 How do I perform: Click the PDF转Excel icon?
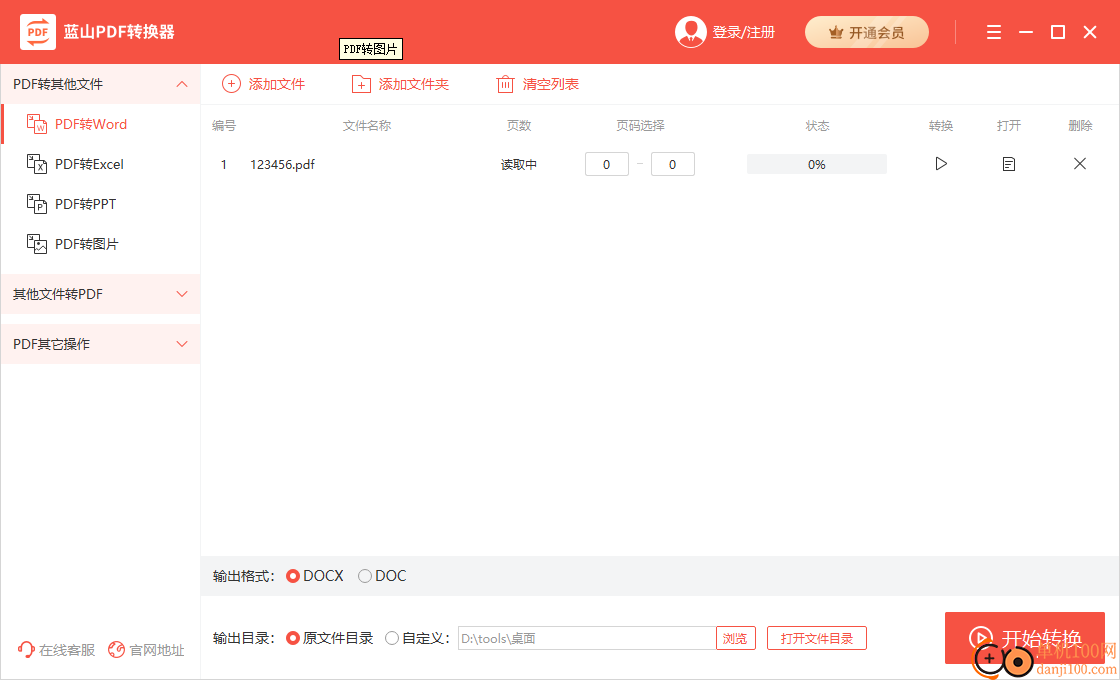[36, 164]
